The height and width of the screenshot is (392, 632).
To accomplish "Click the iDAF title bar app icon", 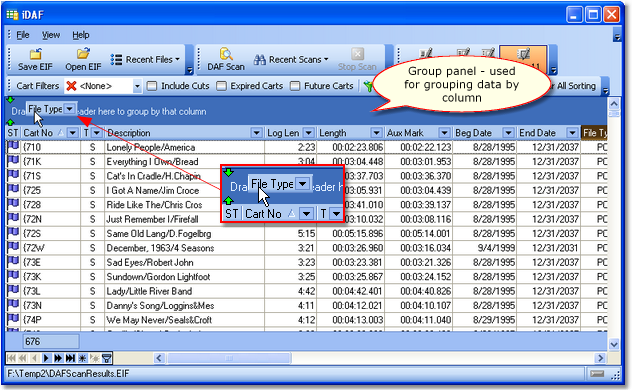I will pyautogui.click(x=12, y=15).
